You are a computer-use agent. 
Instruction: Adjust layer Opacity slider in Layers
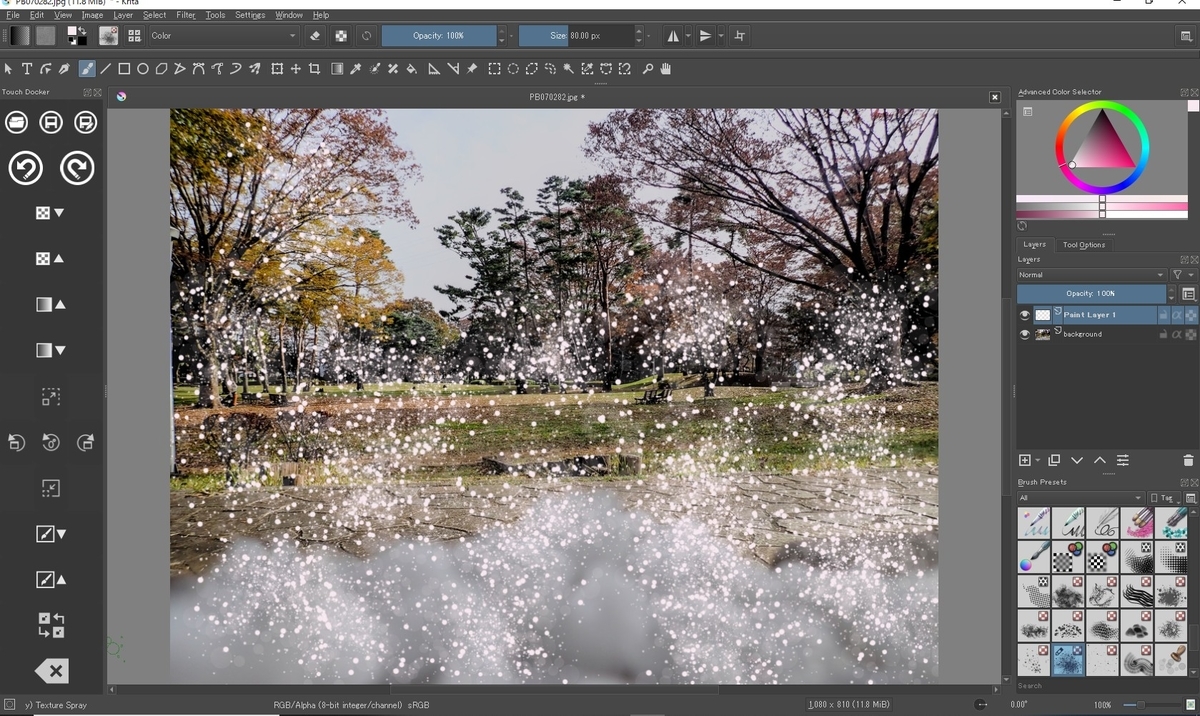coord(1091,294)
